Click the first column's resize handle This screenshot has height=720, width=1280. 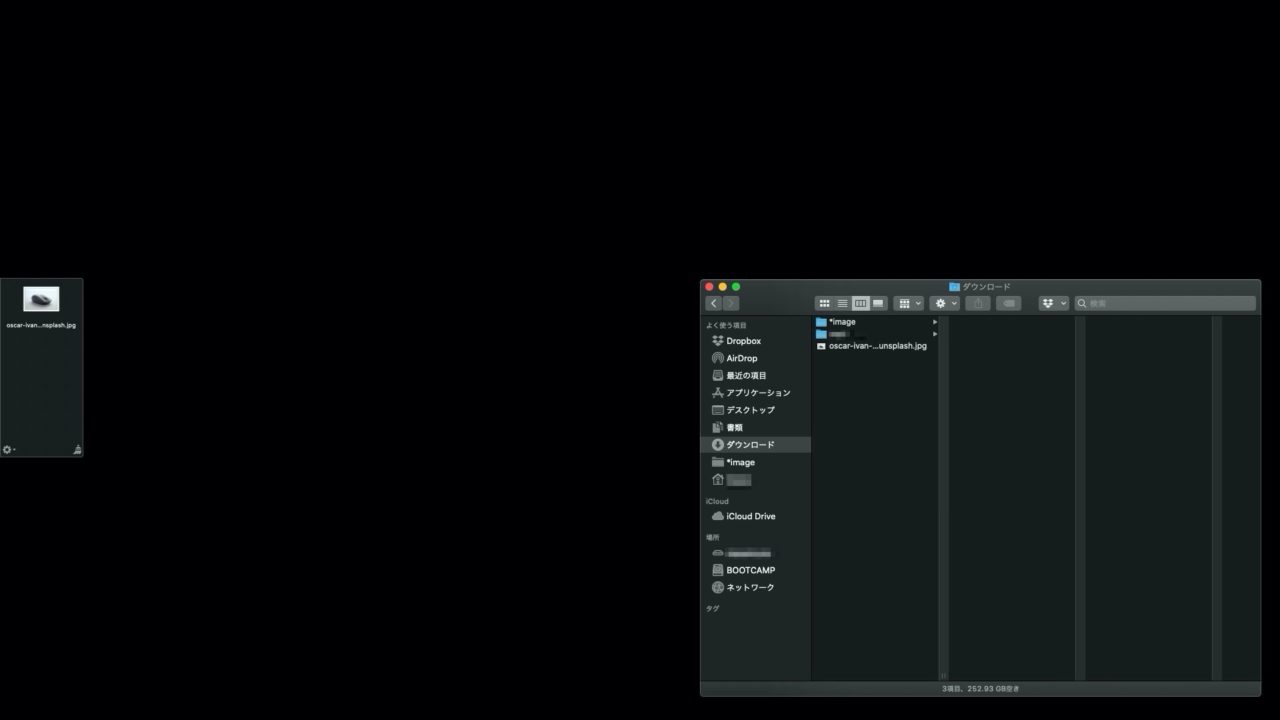[x=942, y=676]
